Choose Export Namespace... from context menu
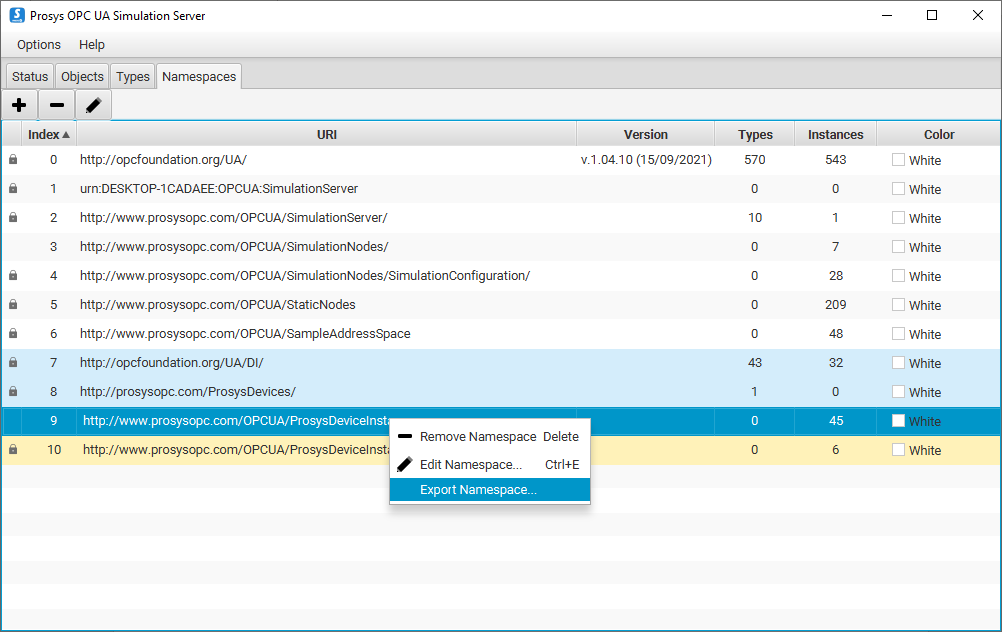1002x632 pixels. coord(478,490)
